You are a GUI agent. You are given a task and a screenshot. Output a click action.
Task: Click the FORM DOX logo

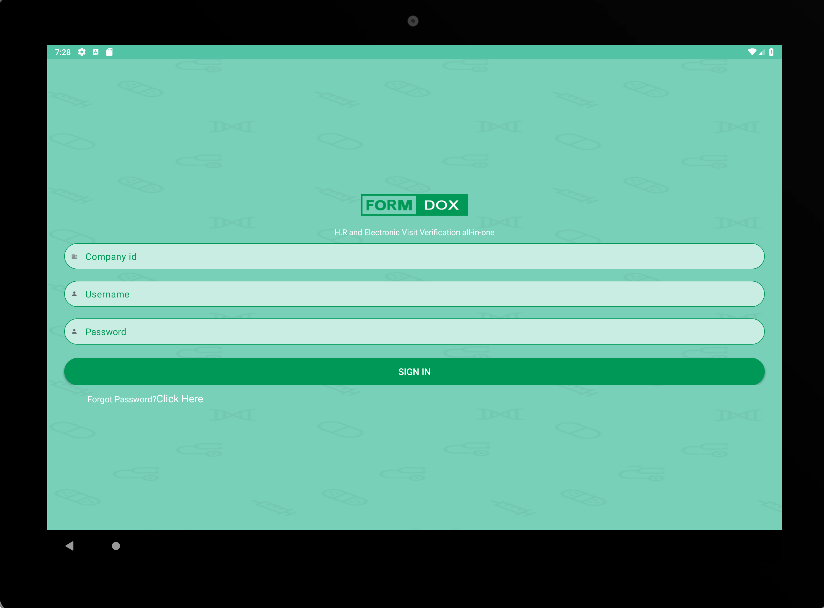pyautogui.click(x=414, y=205)
